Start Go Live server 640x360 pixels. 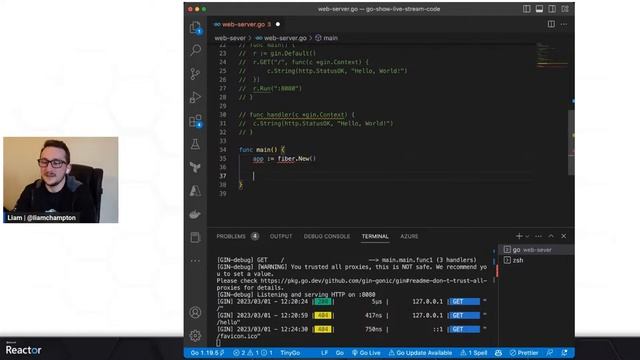click(366, 353)
